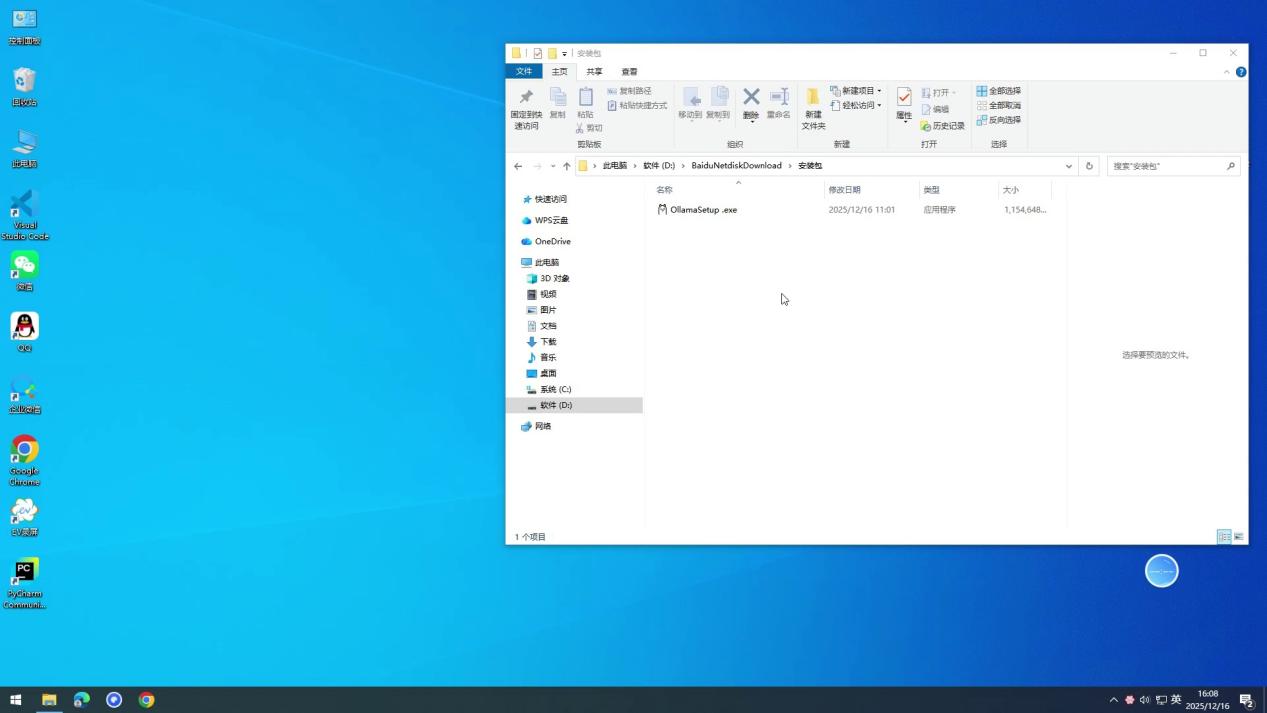Screen dimensions: 1267x713
Task: Open Google Chrome from the taskbar
Action: [146, 700]
